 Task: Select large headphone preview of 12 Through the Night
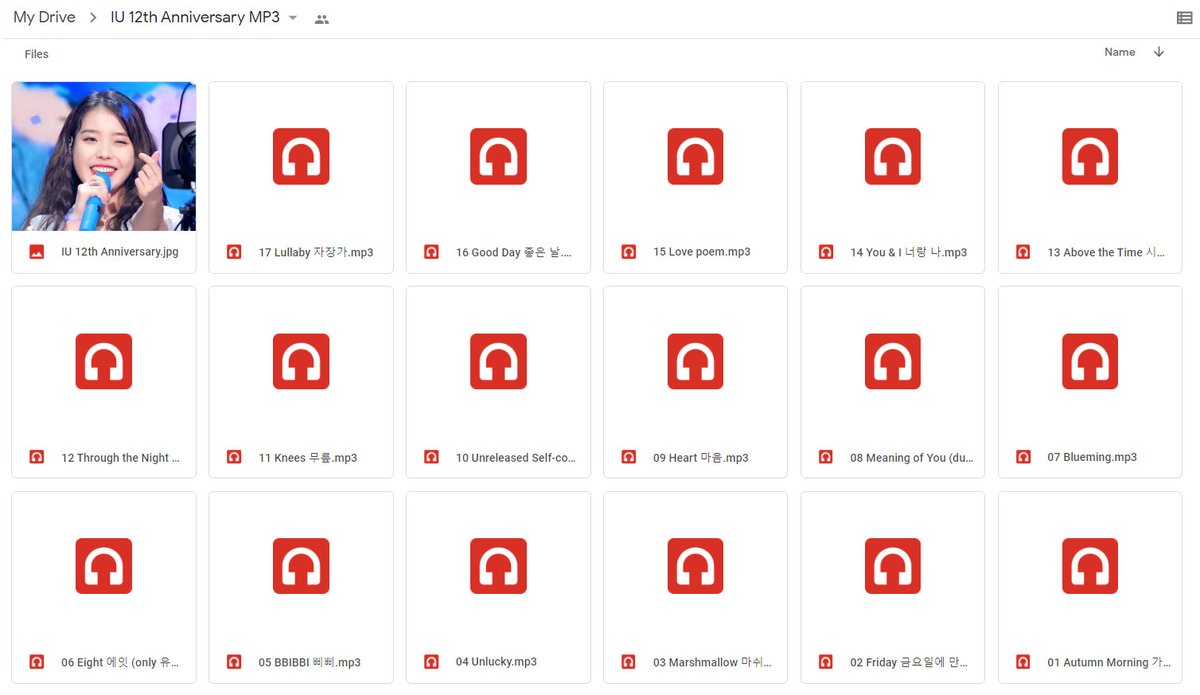104,361
